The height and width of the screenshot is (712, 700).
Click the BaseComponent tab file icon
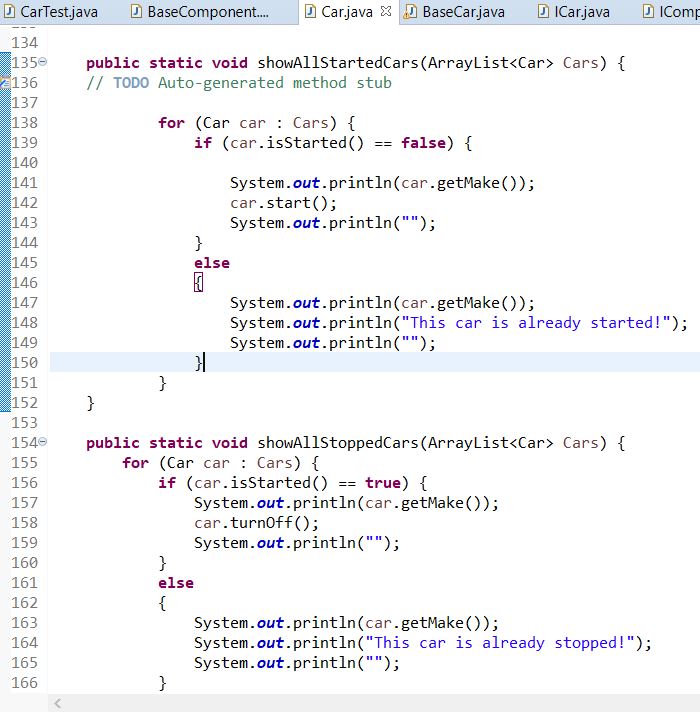pyautogui.click(x=136, y=11)
